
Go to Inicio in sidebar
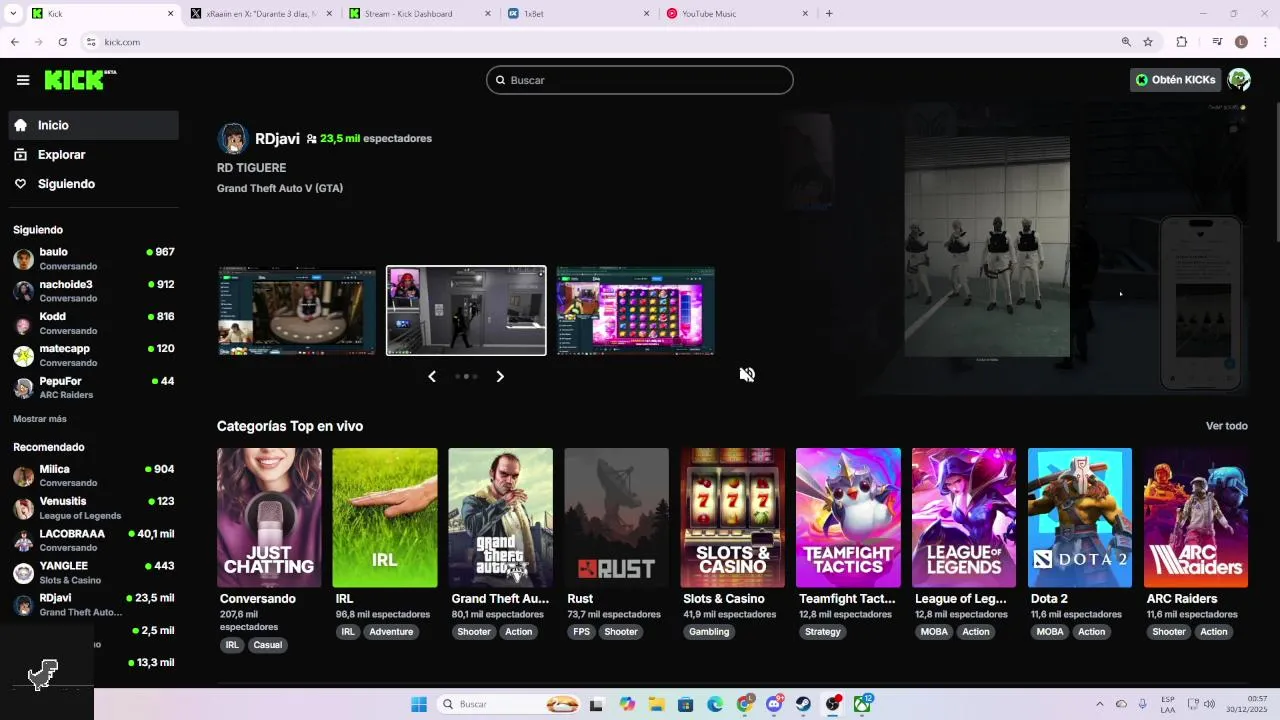[94, 125]
